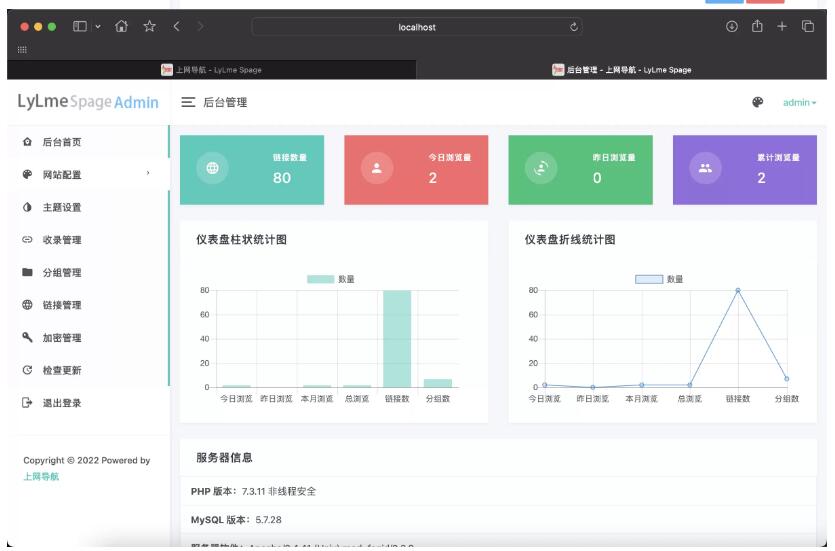Image resolution: width=835 pixels, height=551 pixels.
Task: Click the person icon on 今日浏览量 card
Action: tap(376, 168)
